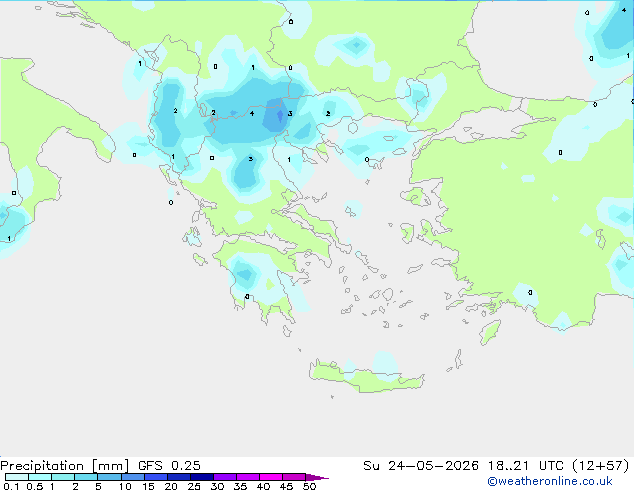Click the '20' legend scale label
Screen dimensions: 634x490
pos(171,486)
